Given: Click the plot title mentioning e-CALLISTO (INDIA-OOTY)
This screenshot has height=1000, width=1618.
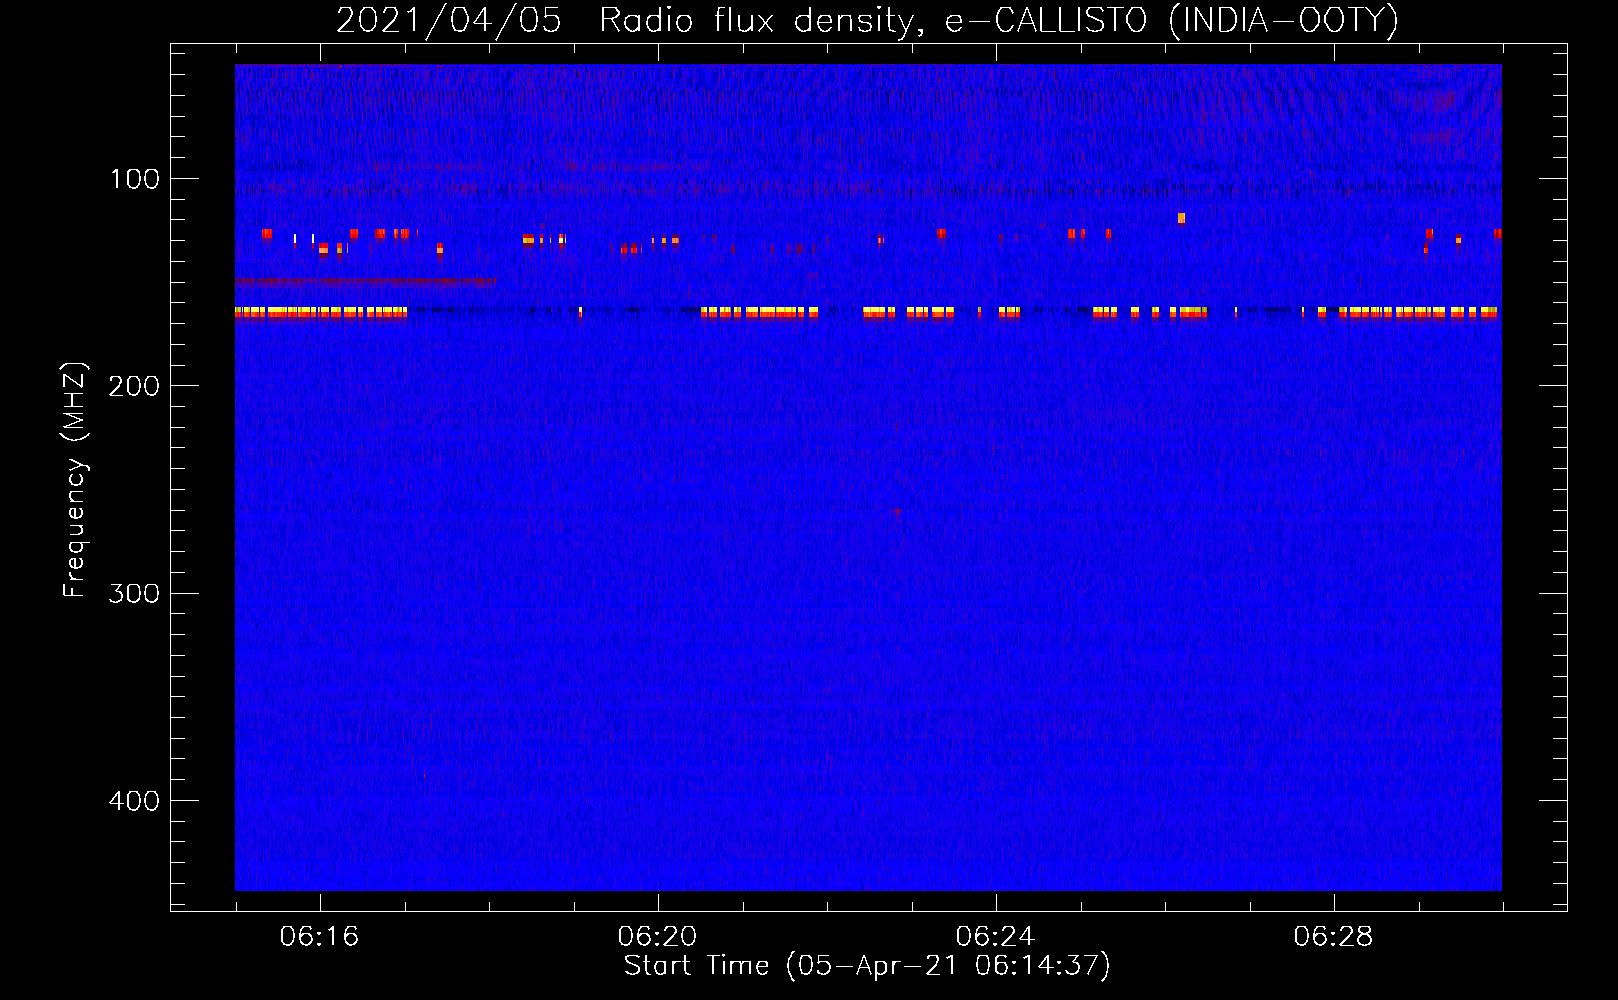Looking at the screenshot, I should pyautogui.click(x=867, y=21).
